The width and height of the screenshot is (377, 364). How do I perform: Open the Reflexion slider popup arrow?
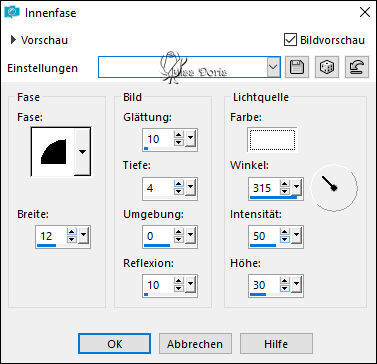coord(190,284)
